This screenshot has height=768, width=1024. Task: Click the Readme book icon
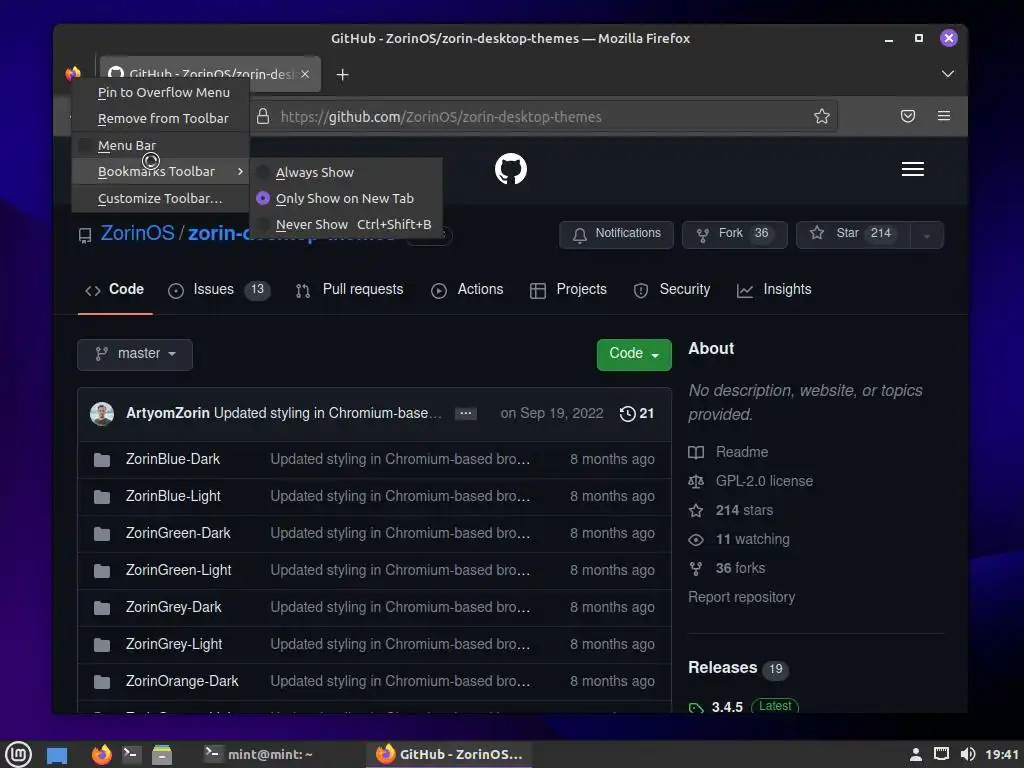click(x=696, y=452)
